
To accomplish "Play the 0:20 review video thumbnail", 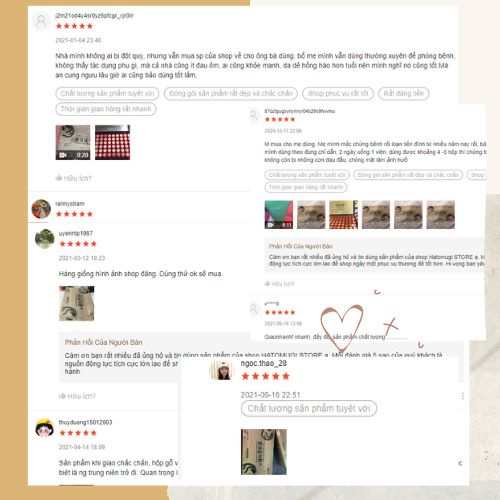I will [73, 142].
